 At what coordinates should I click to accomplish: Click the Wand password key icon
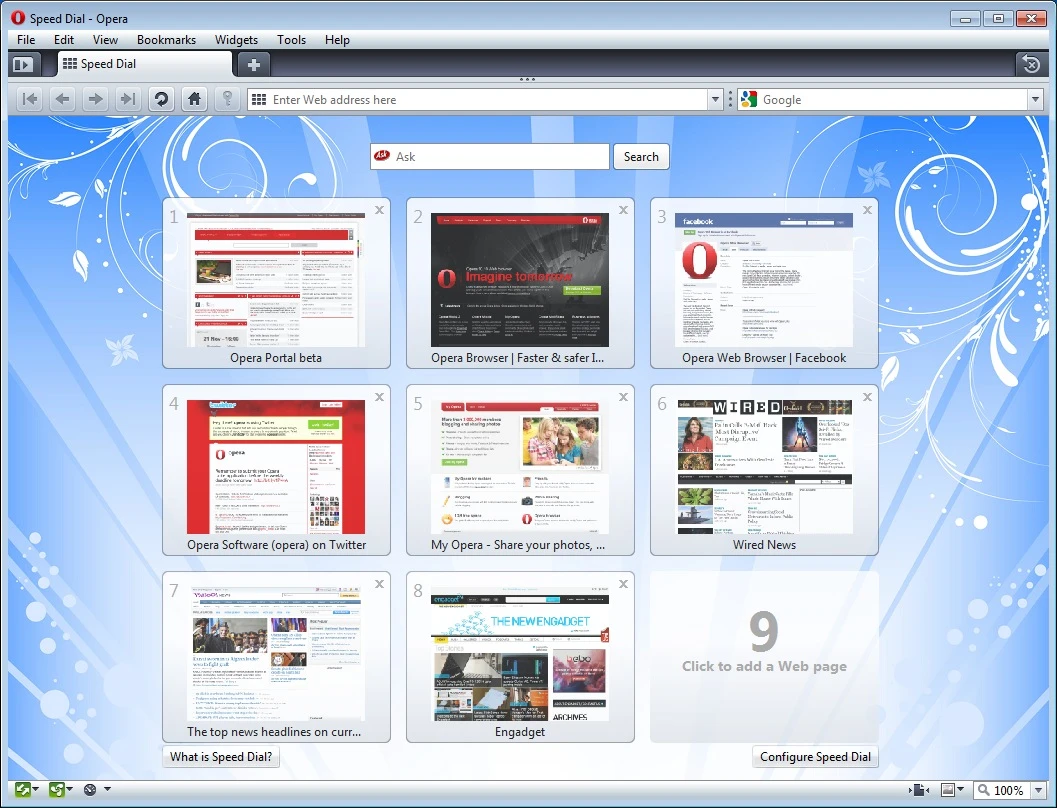(228, 100)
